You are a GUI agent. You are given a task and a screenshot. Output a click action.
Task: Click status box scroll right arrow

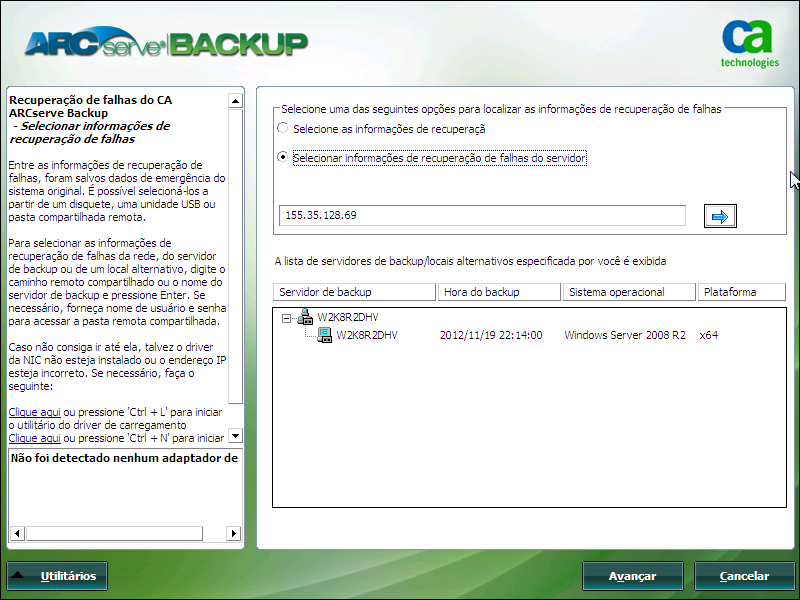[233, 533]
